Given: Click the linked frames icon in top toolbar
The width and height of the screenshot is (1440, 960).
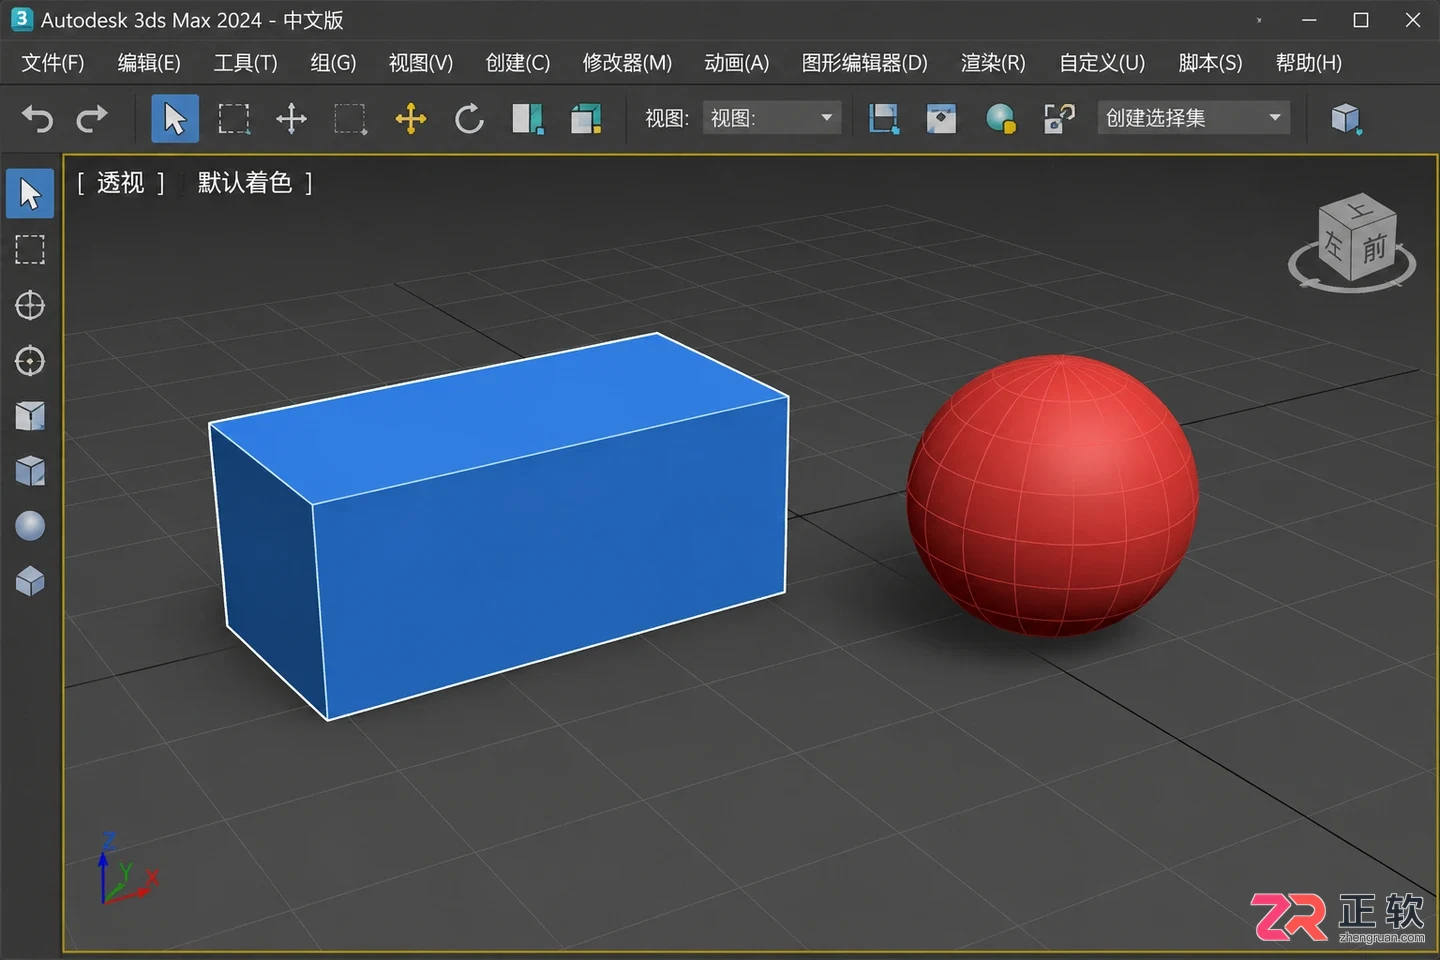Looking at the screenshot, I should (x=1059, y=119).
